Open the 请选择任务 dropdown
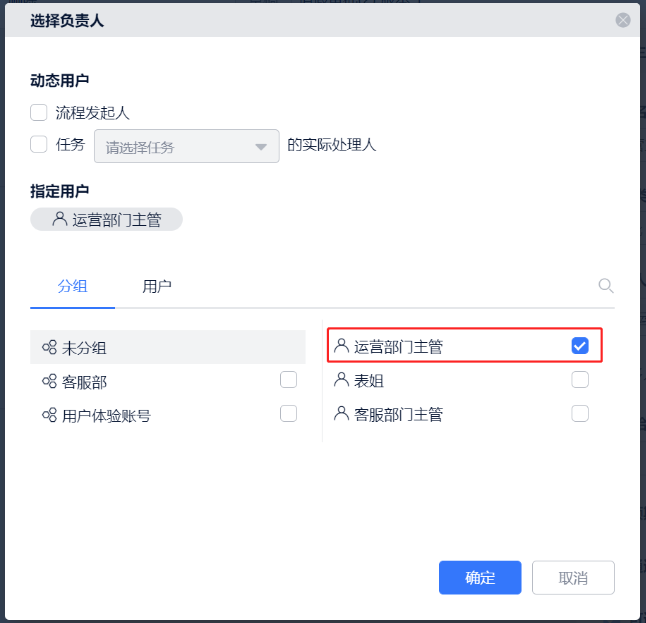The height and width of the screenshot is (623, 646). pyautogui.click(x=186, y=146)
